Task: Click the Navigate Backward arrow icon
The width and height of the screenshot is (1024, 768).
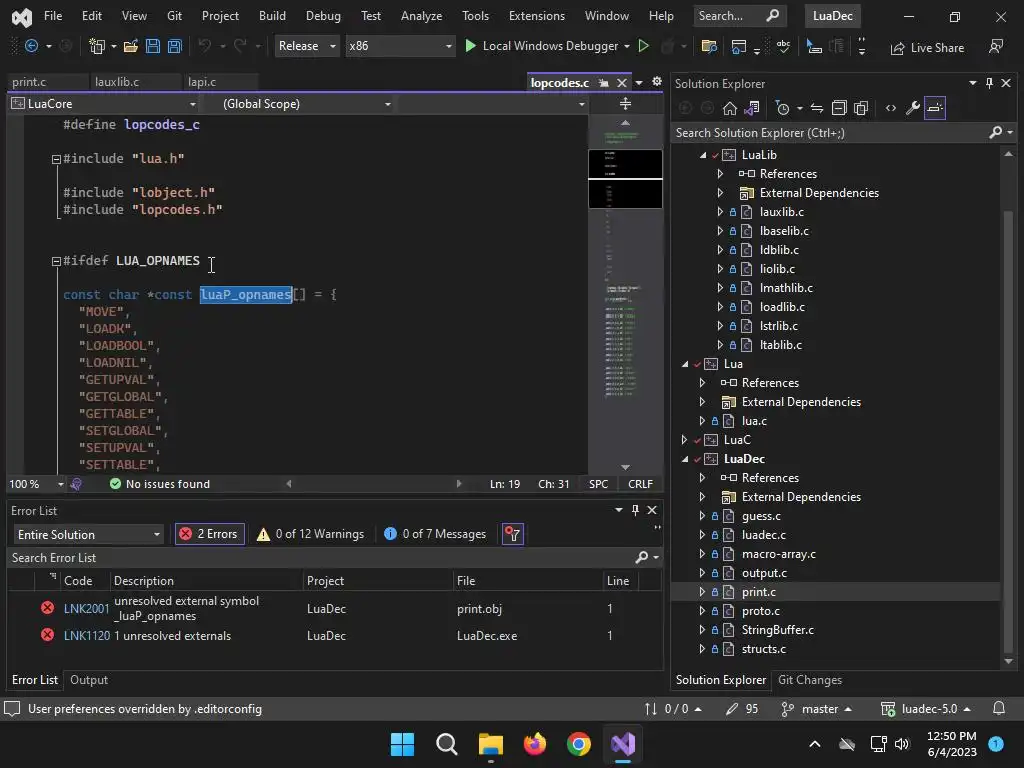Action: click(31, 46)
